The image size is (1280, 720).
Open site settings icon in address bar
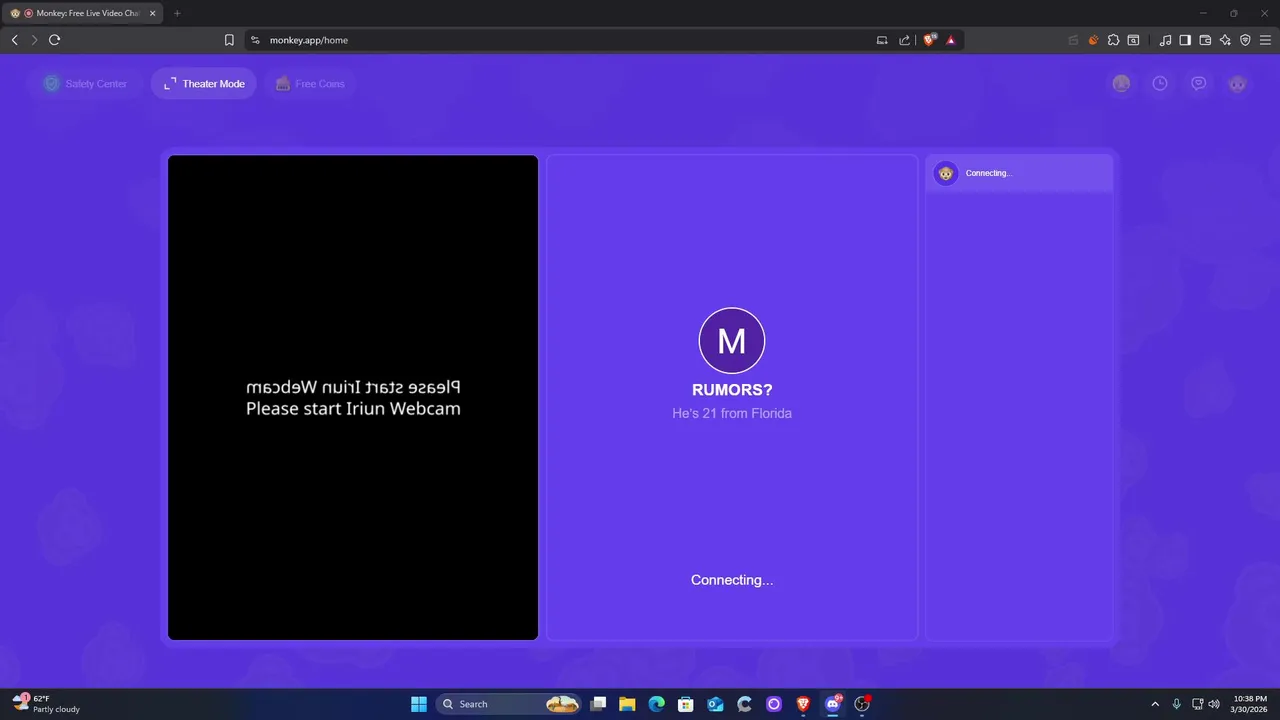[x=255, y=40]
